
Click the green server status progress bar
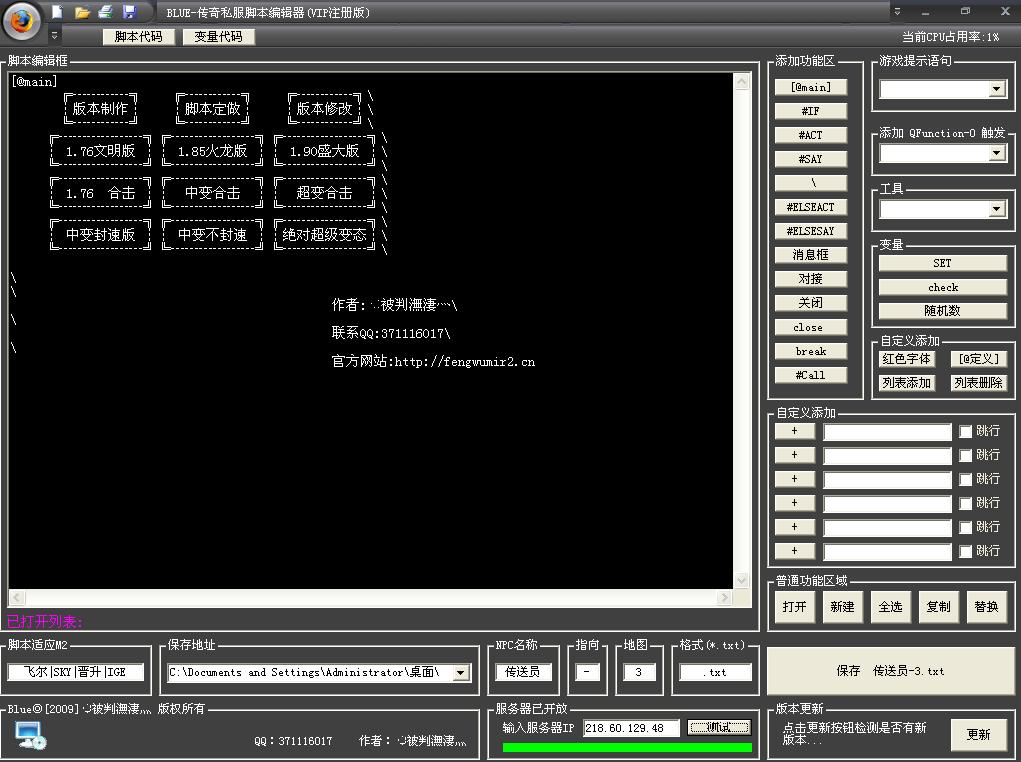point(627,747)
